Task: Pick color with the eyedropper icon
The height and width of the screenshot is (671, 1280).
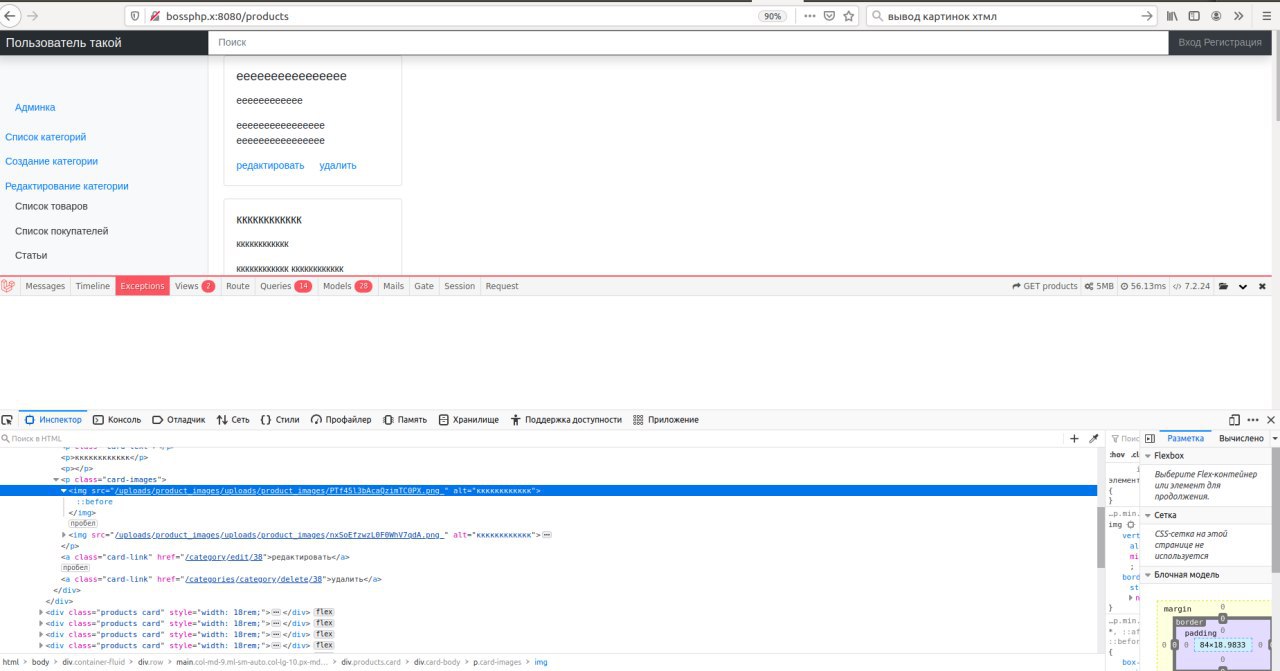Action: coord(1093,439)
